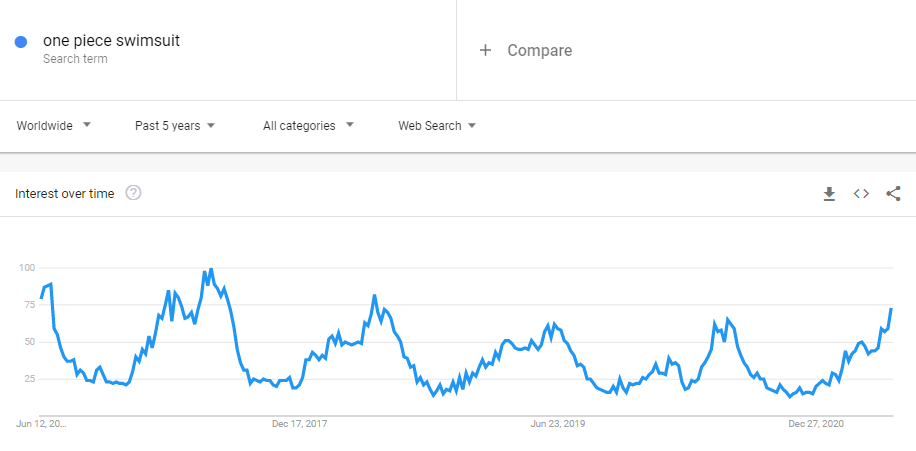
Task: Open the Web Search type dropdown
Action: point(437,126)
